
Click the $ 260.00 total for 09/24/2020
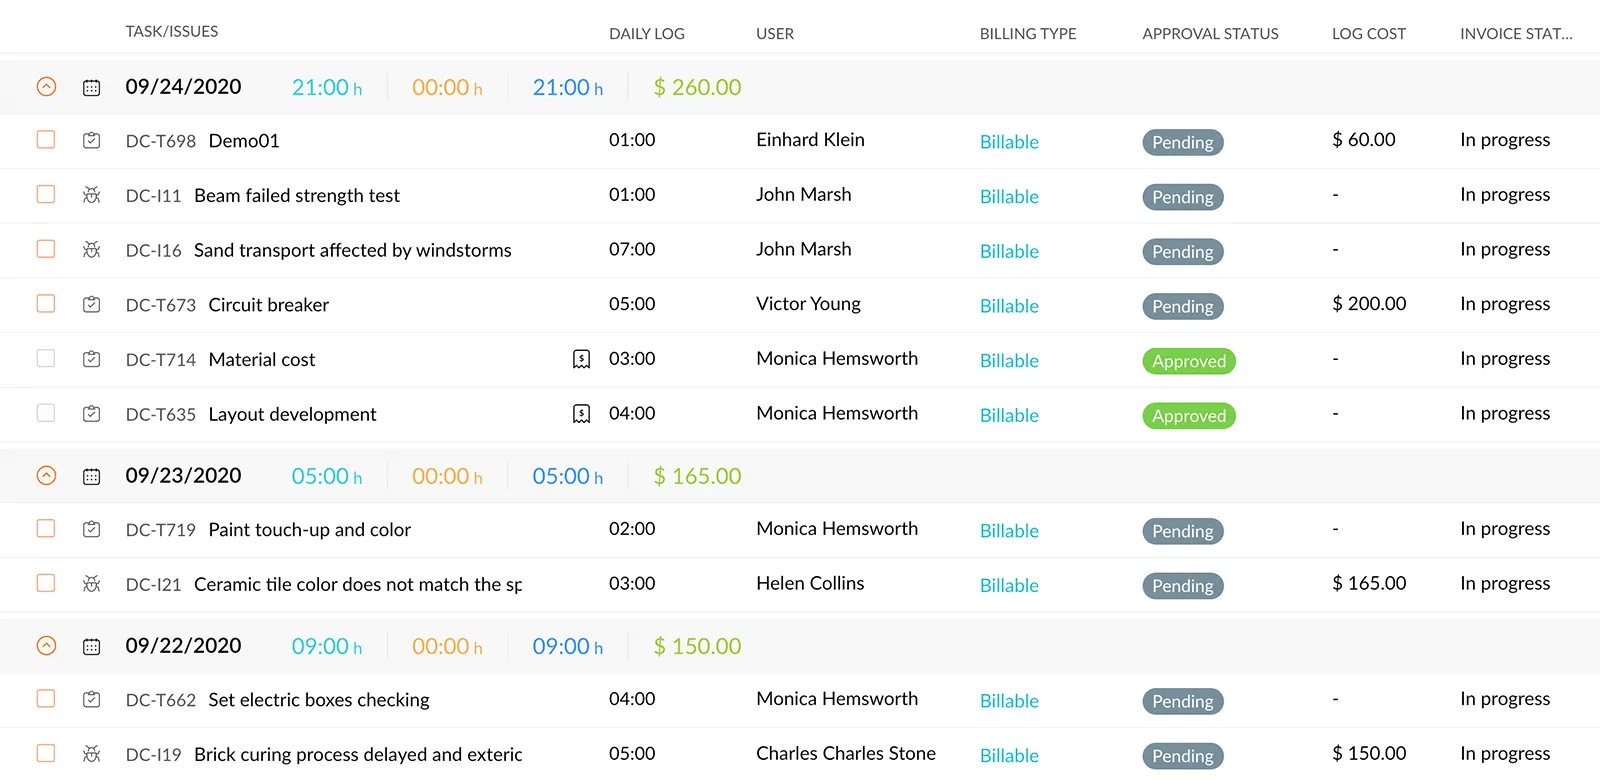(x=697, y=87)
